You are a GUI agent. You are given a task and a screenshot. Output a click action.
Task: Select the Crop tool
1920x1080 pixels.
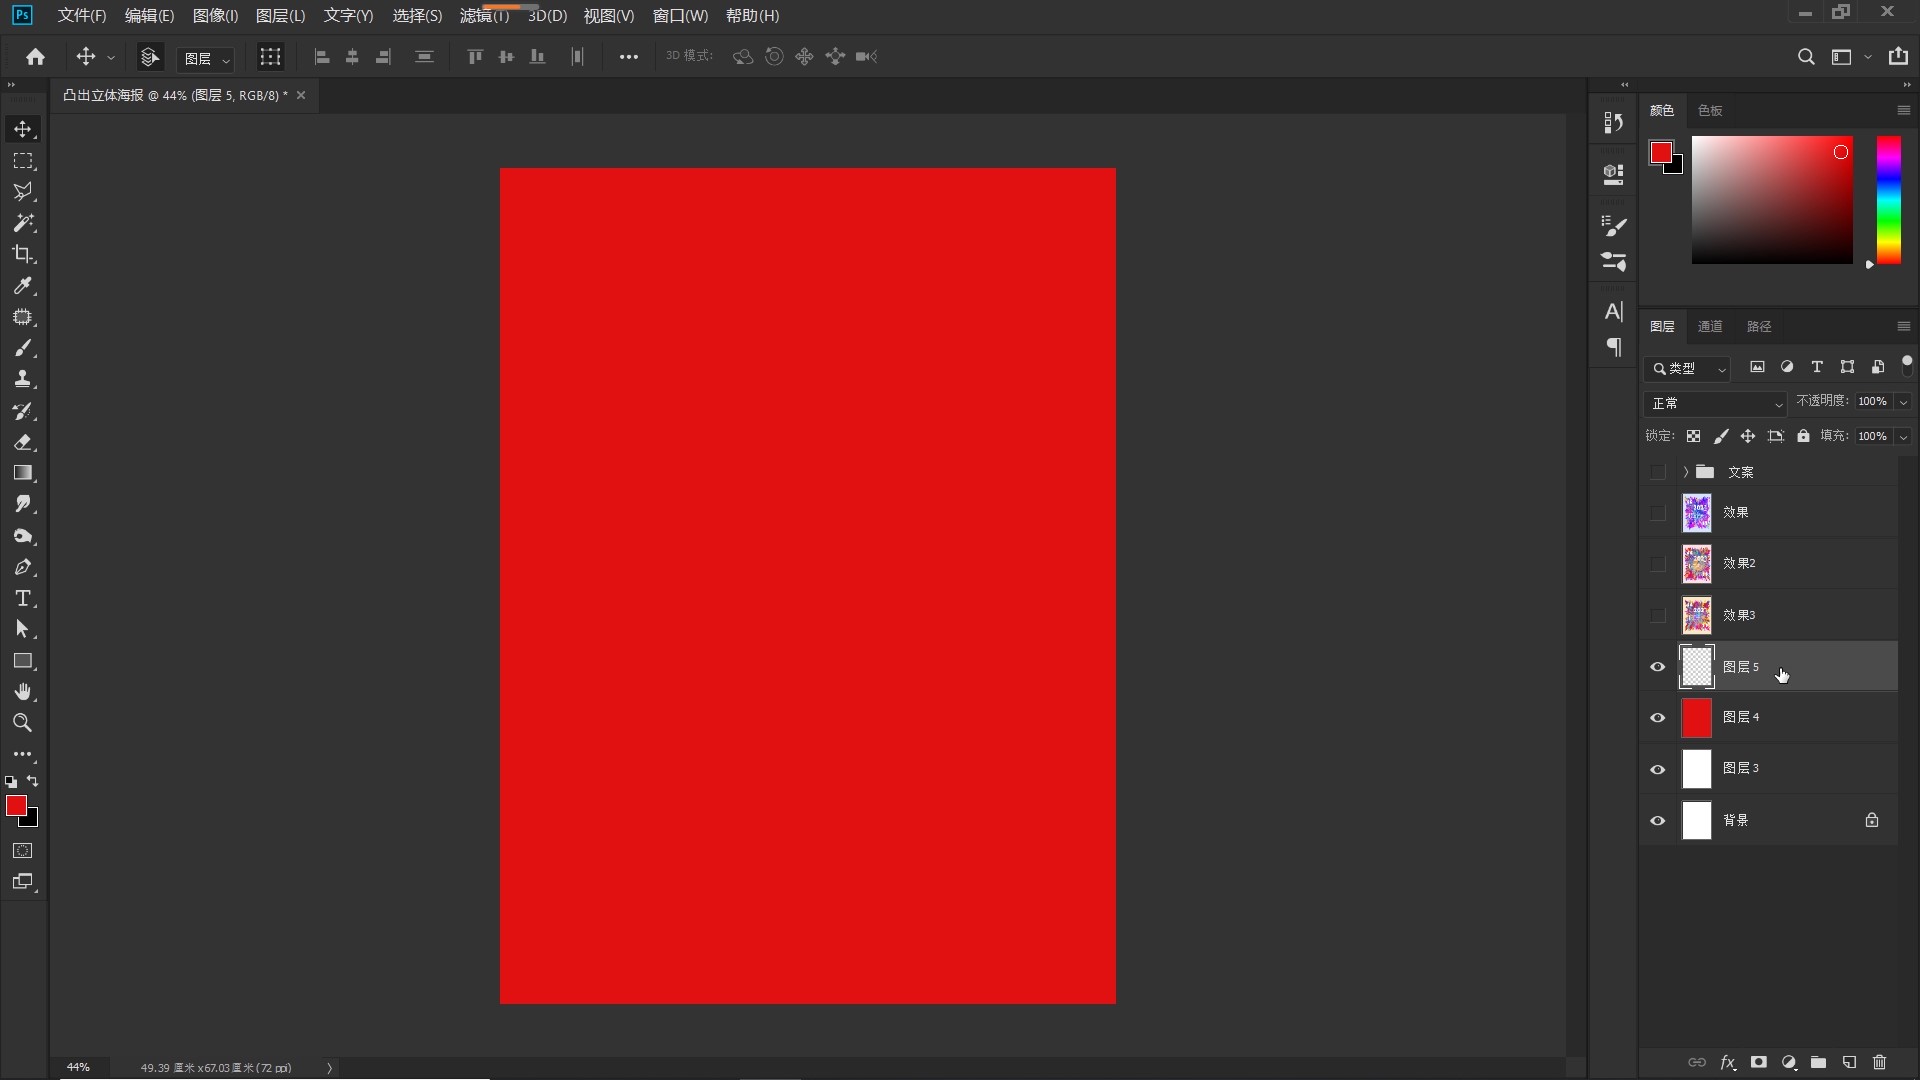coord(23,254)
